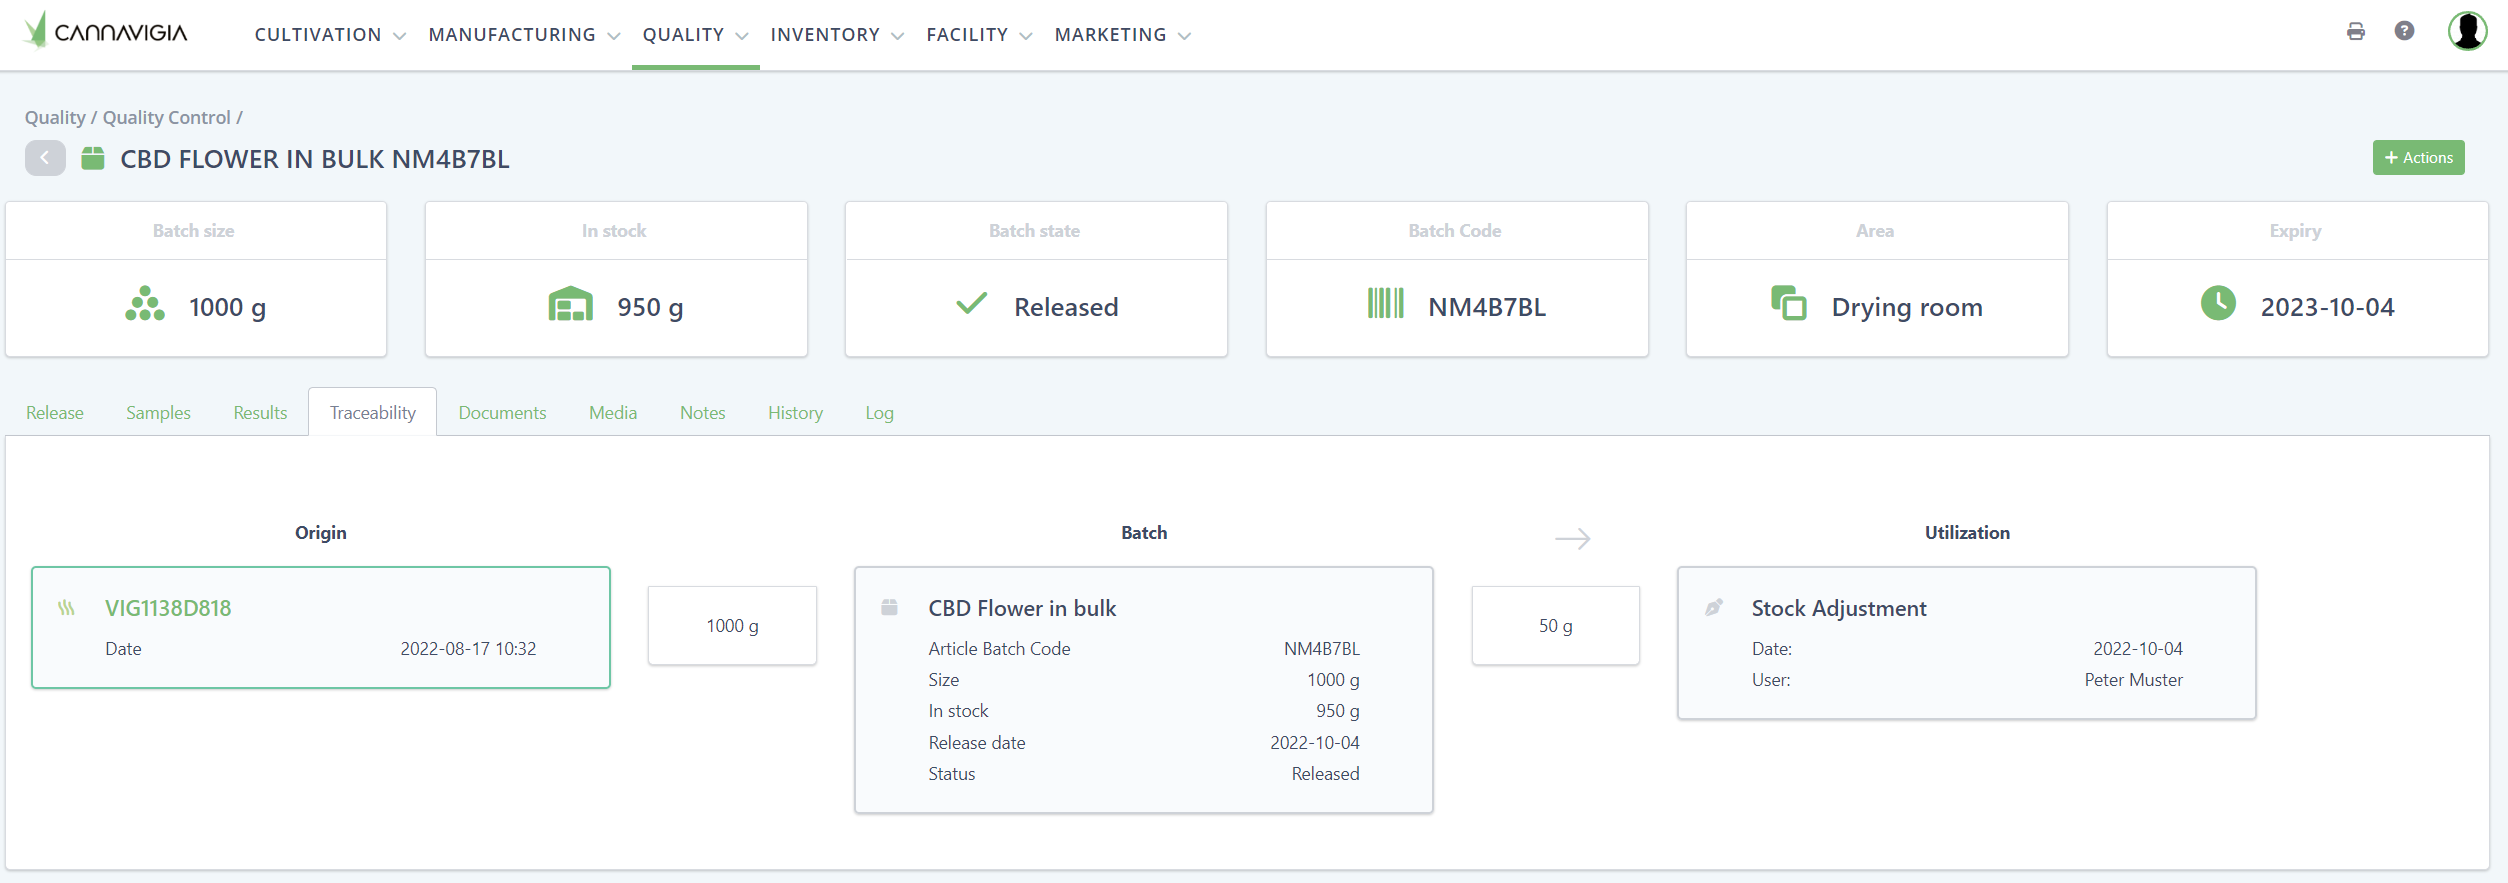Open origin batch VIG1138D818 link
2508x883 pixels.
(168, 608)
